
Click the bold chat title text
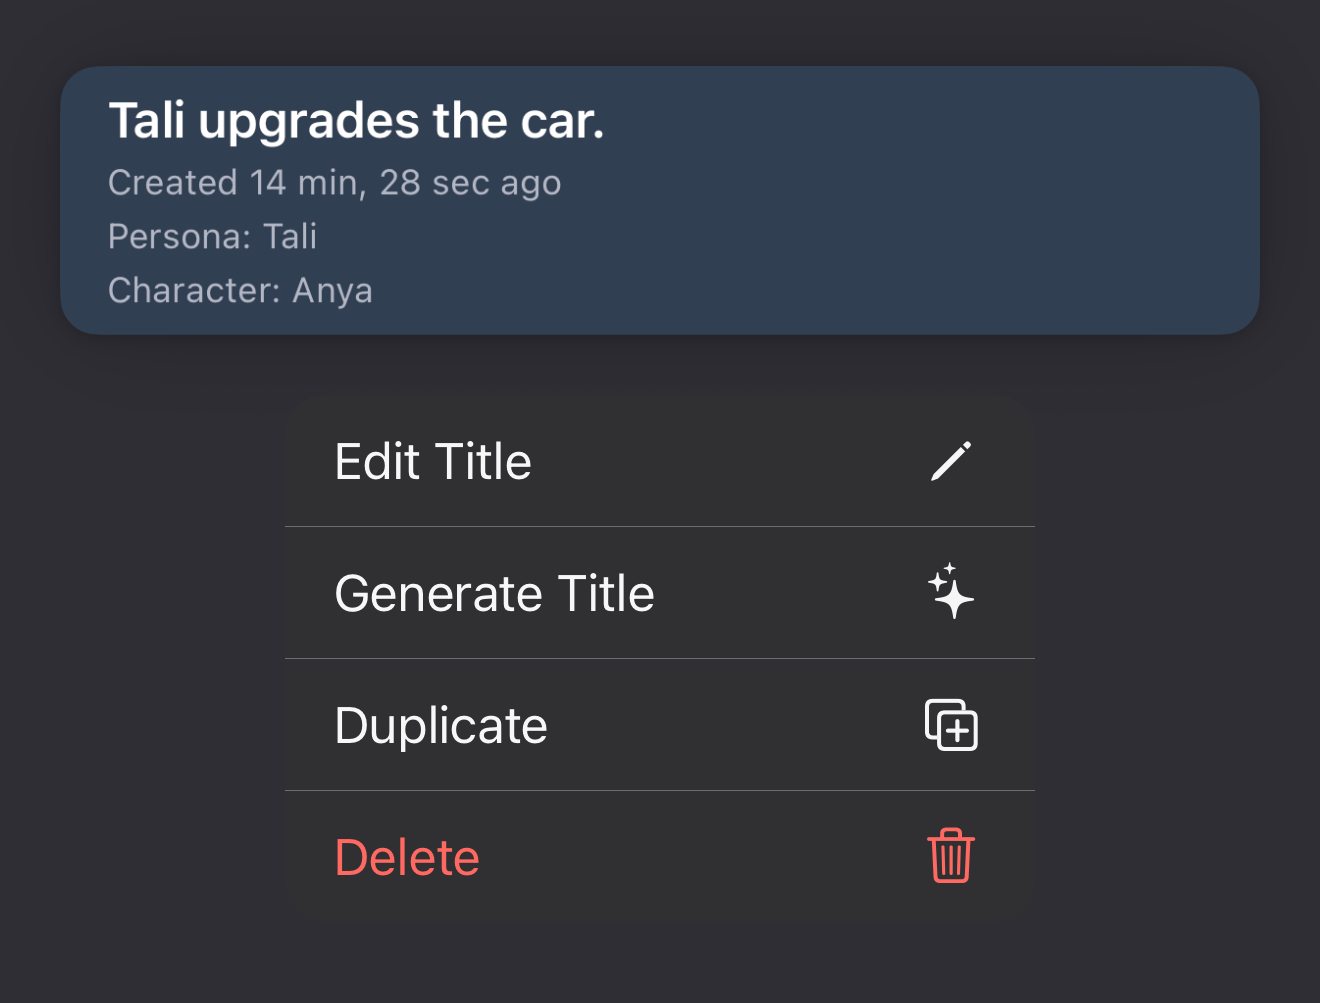click(356, 121)
